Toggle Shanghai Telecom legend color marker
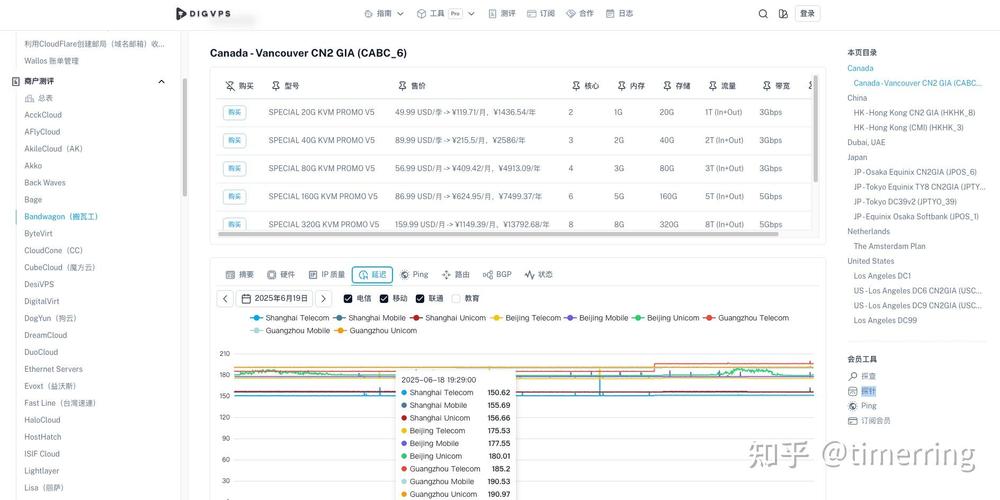Image resolution: width=1000 pixels, height=500 pixels. 256,318
